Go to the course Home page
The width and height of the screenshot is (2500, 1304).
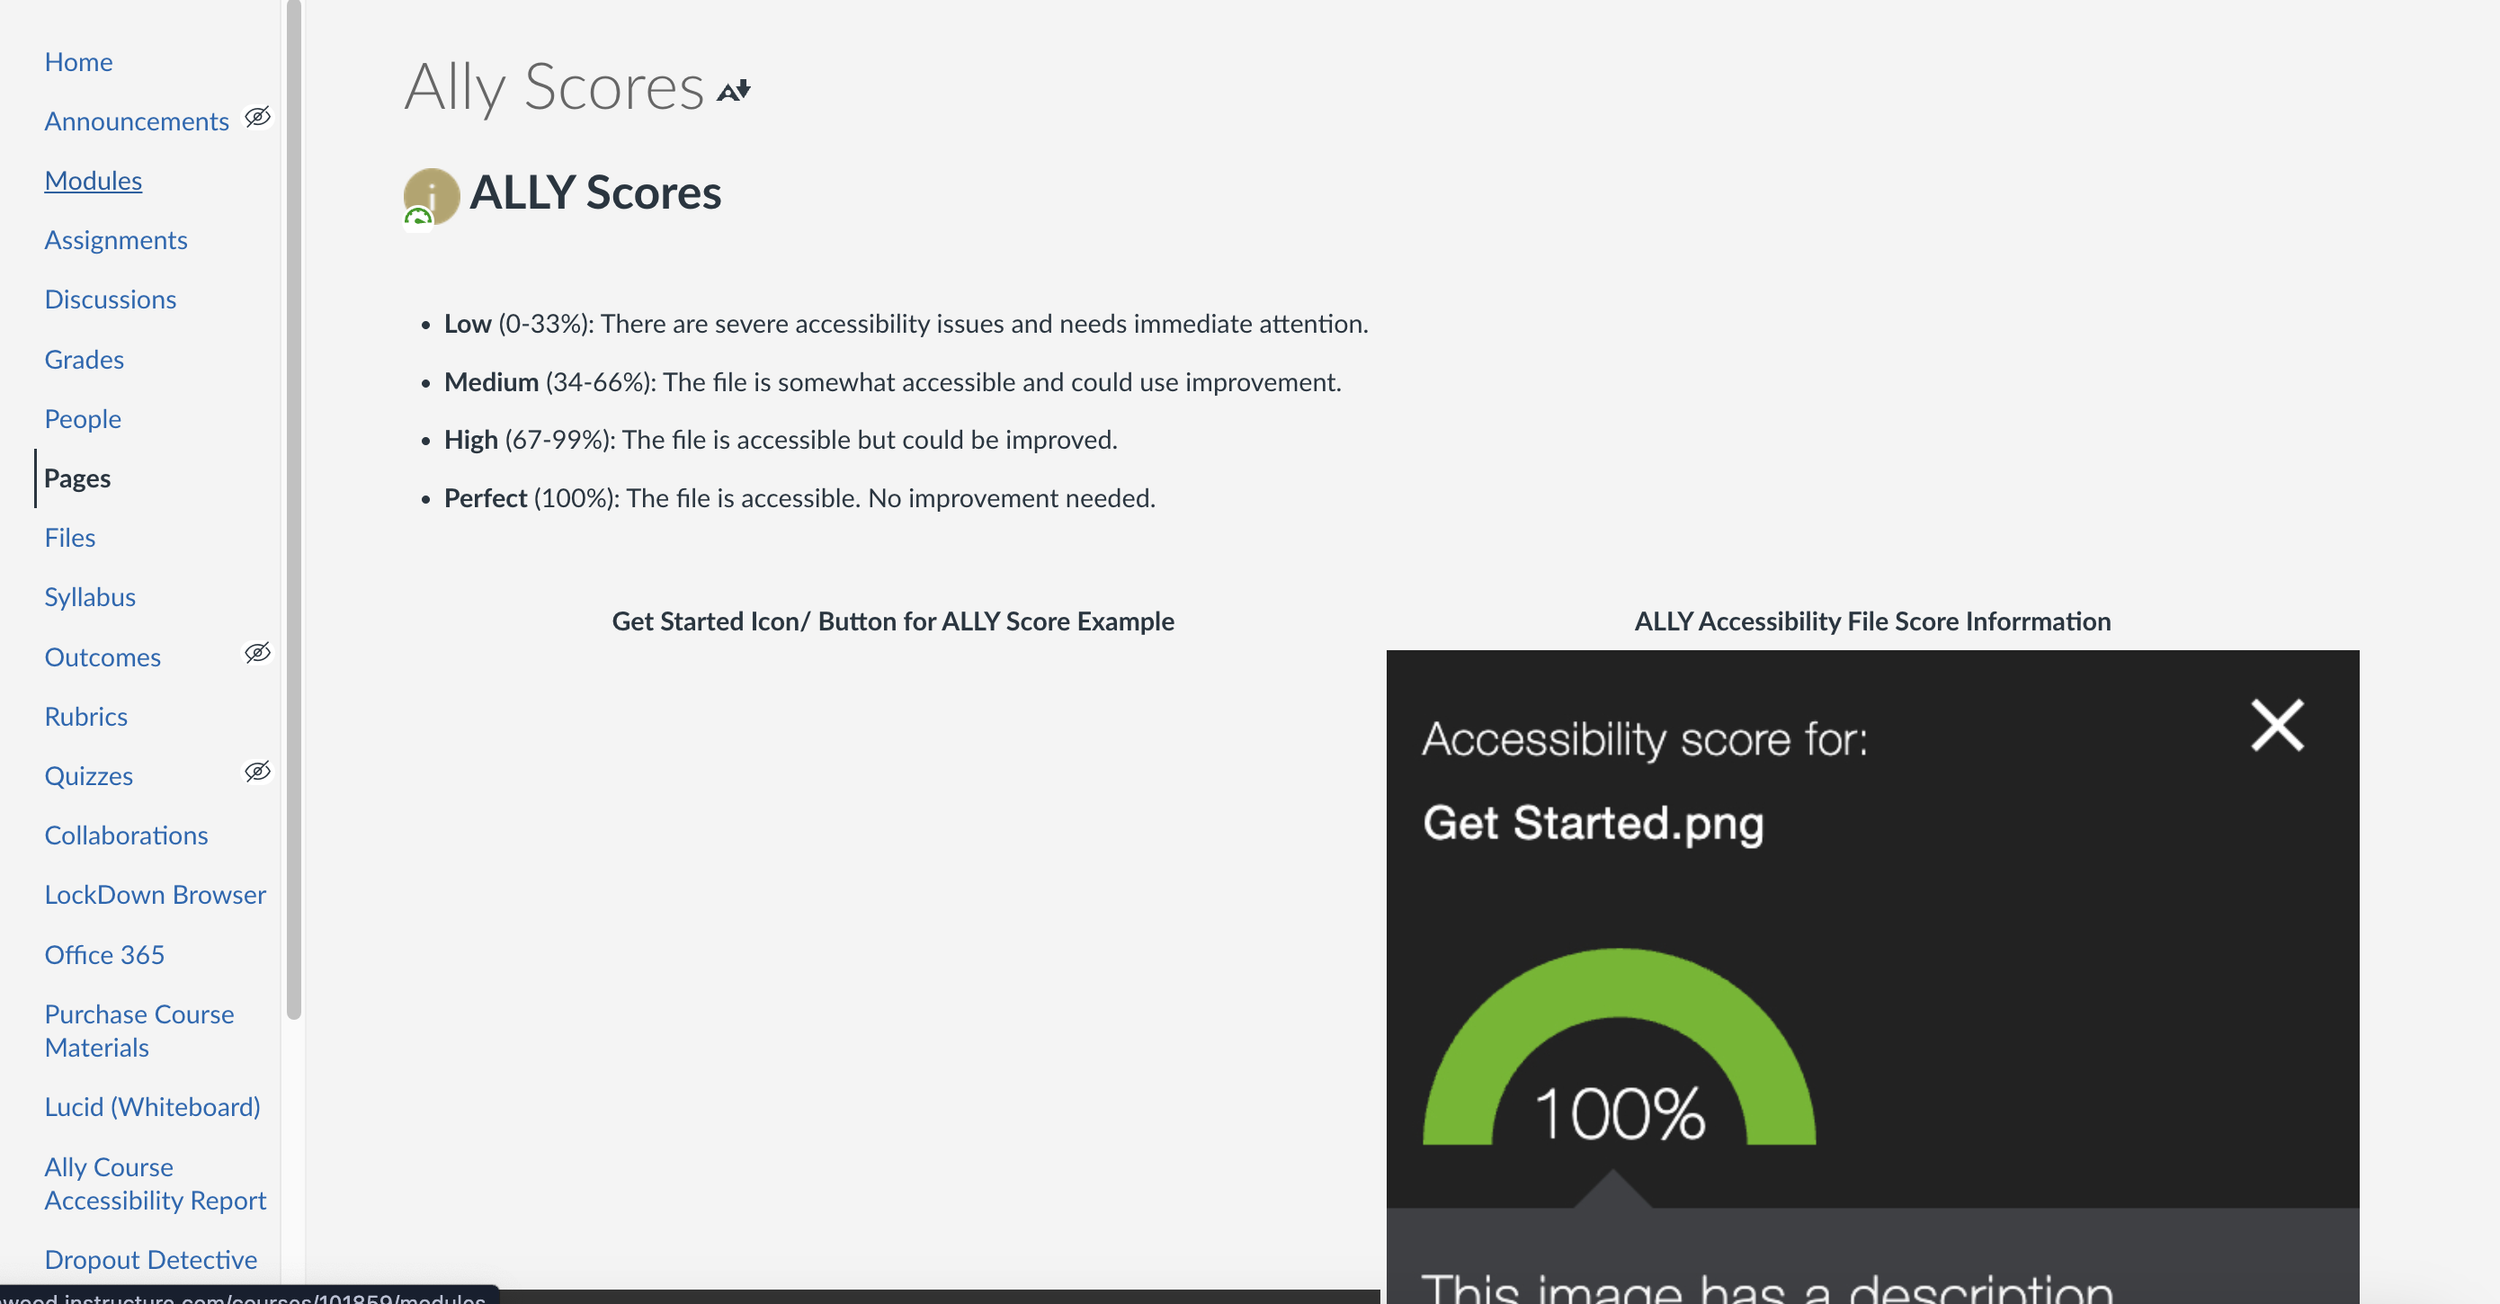point(78,62)
